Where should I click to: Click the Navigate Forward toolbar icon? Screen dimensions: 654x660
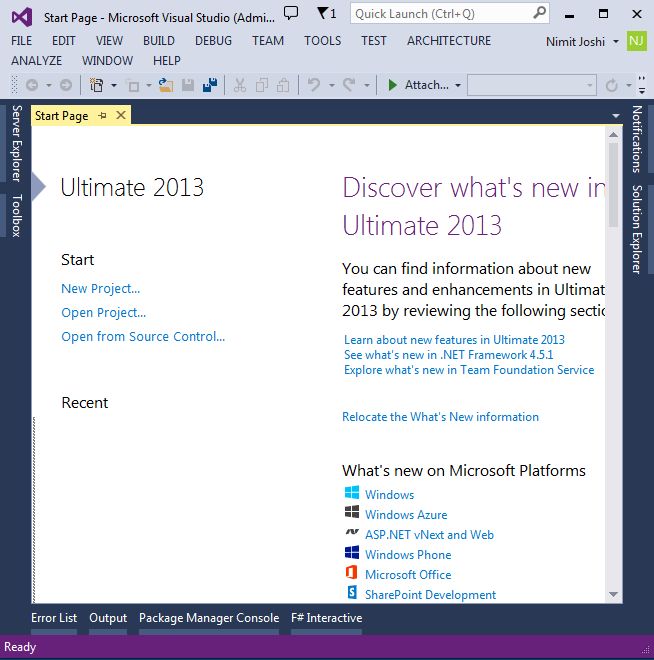(66, 85)
